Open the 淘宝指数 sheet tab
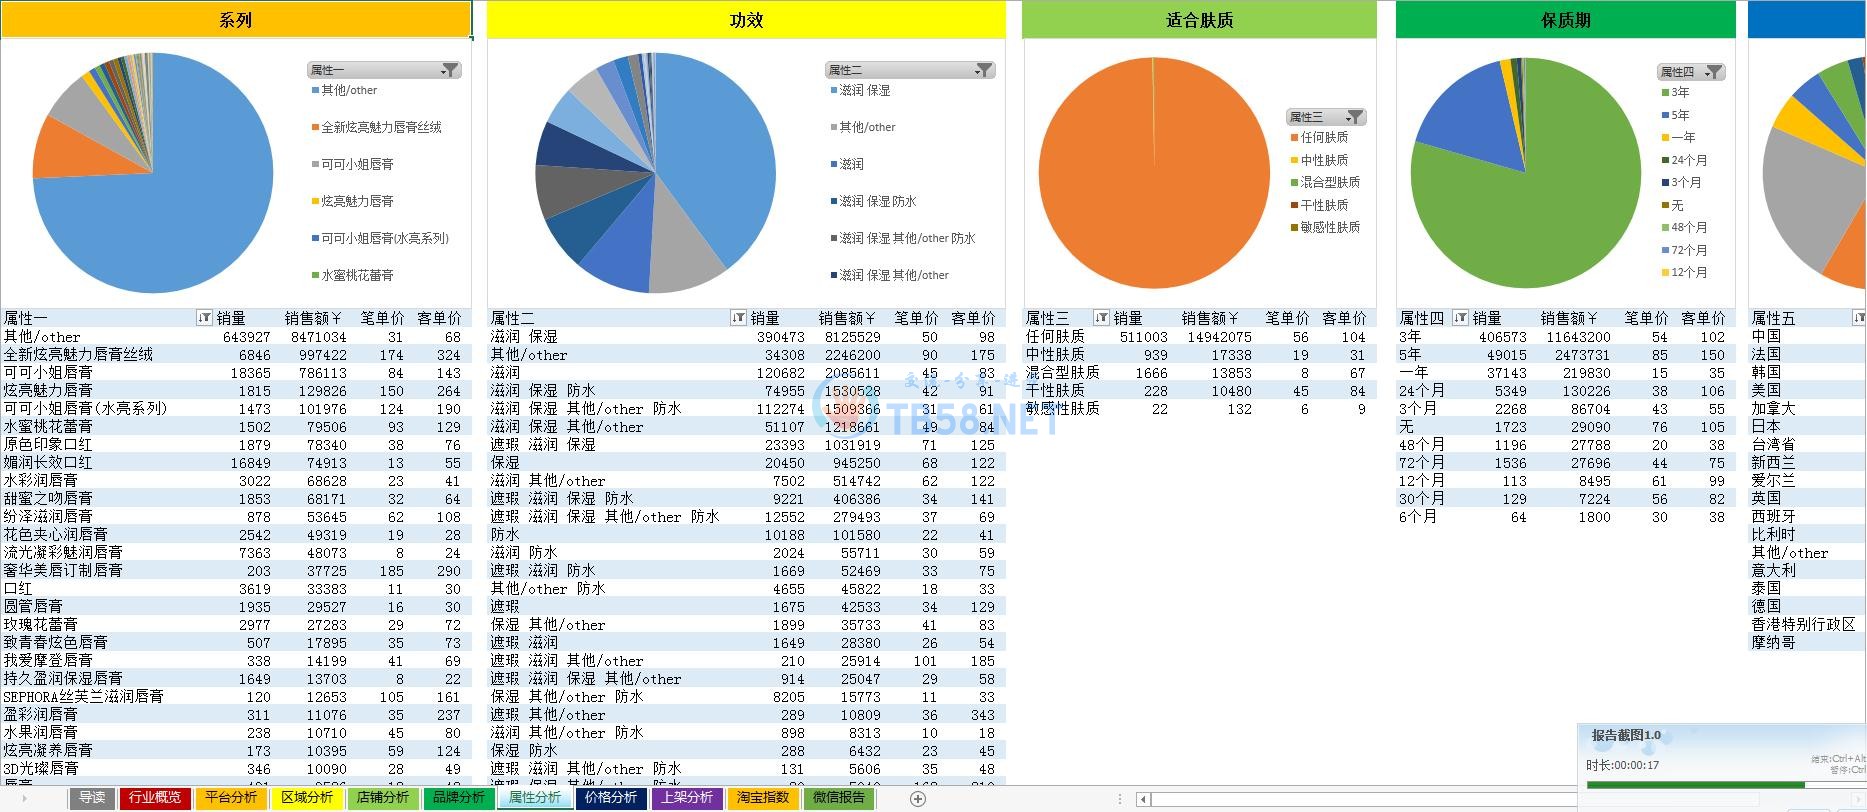 click(763, 798)
